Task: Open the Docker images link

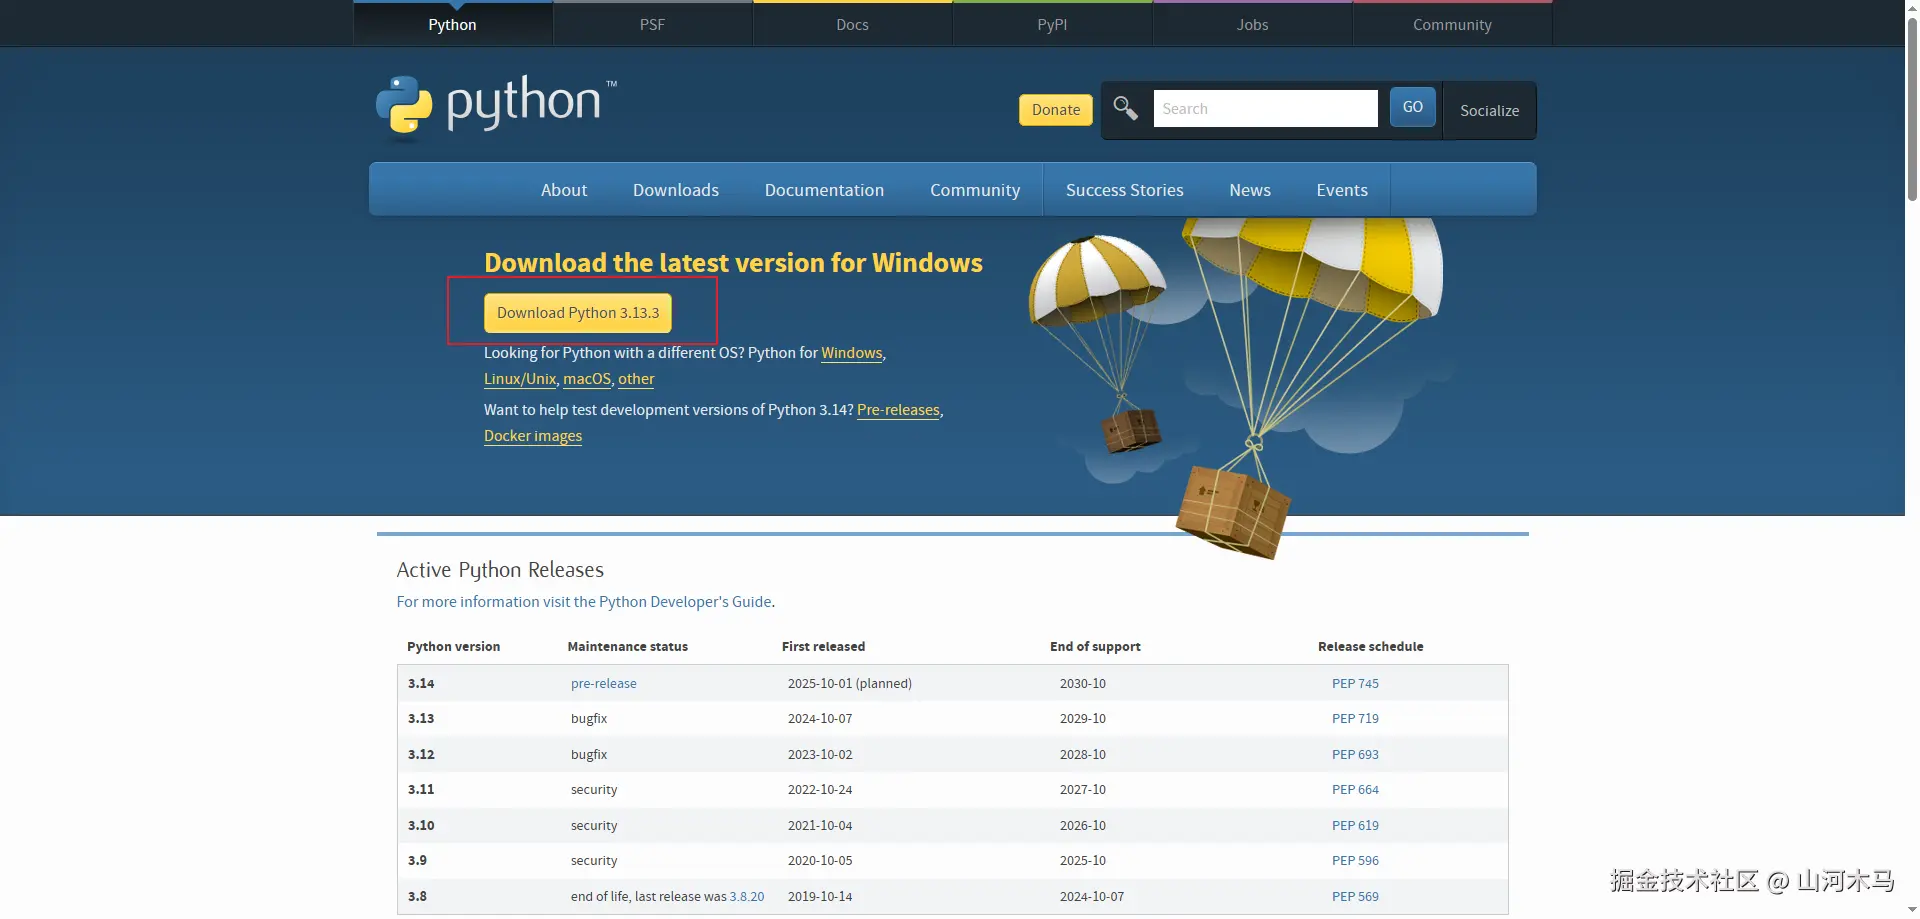Action: 533,436
